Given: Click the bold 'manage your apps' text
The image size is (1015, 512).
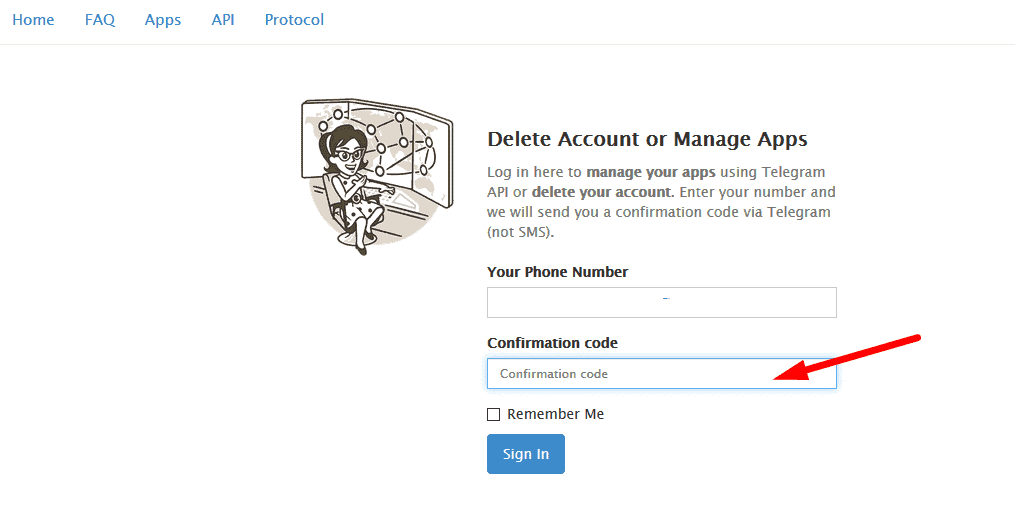Looking at the screenshot, I should (649, 172).
